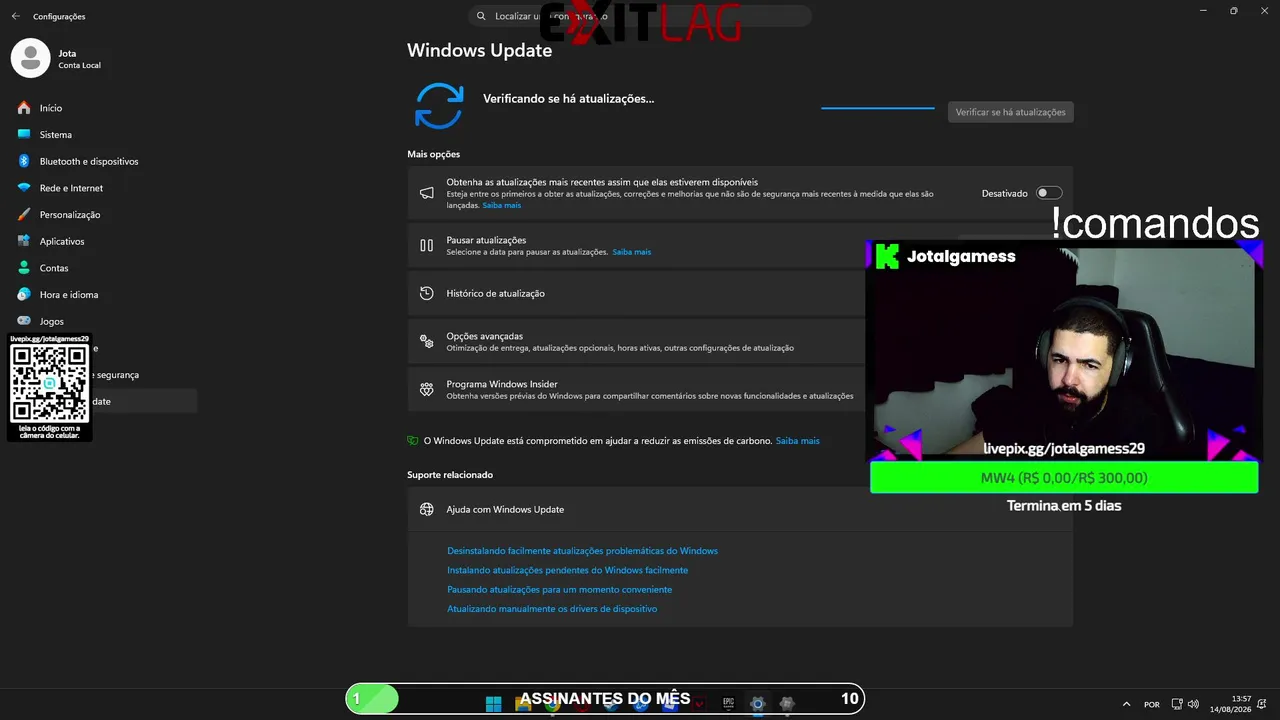This screenshot has height=720, width=1280.
Task: Click the Wi-Fi icon for Rede e Internet
Action: click(x=24, y=188)
